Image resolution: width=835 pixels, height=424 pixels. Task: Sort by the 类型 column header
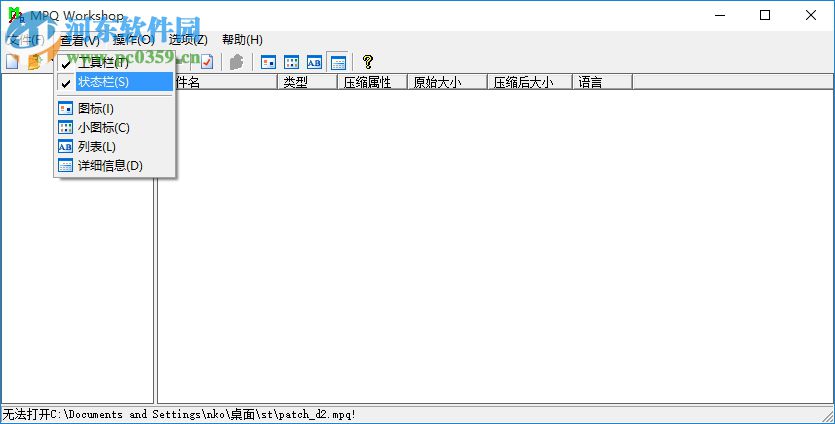(x=307, y=82)
